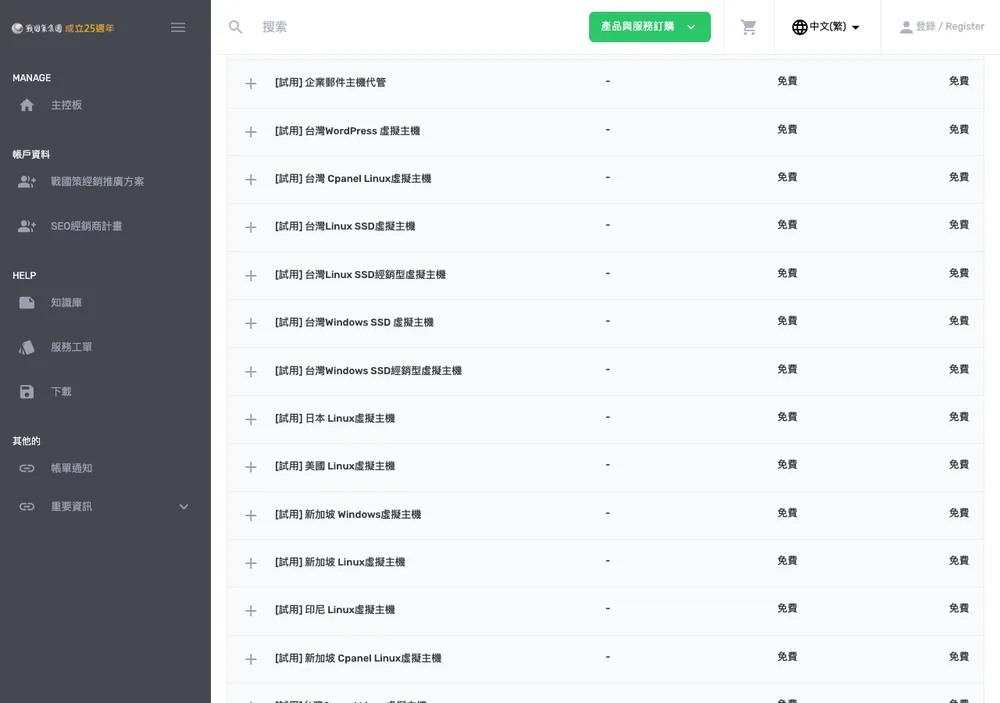Select the [試用] 日本 Linux虛擬主機 product name
This screenshot has height=703, width=1000.
(335, 418)
